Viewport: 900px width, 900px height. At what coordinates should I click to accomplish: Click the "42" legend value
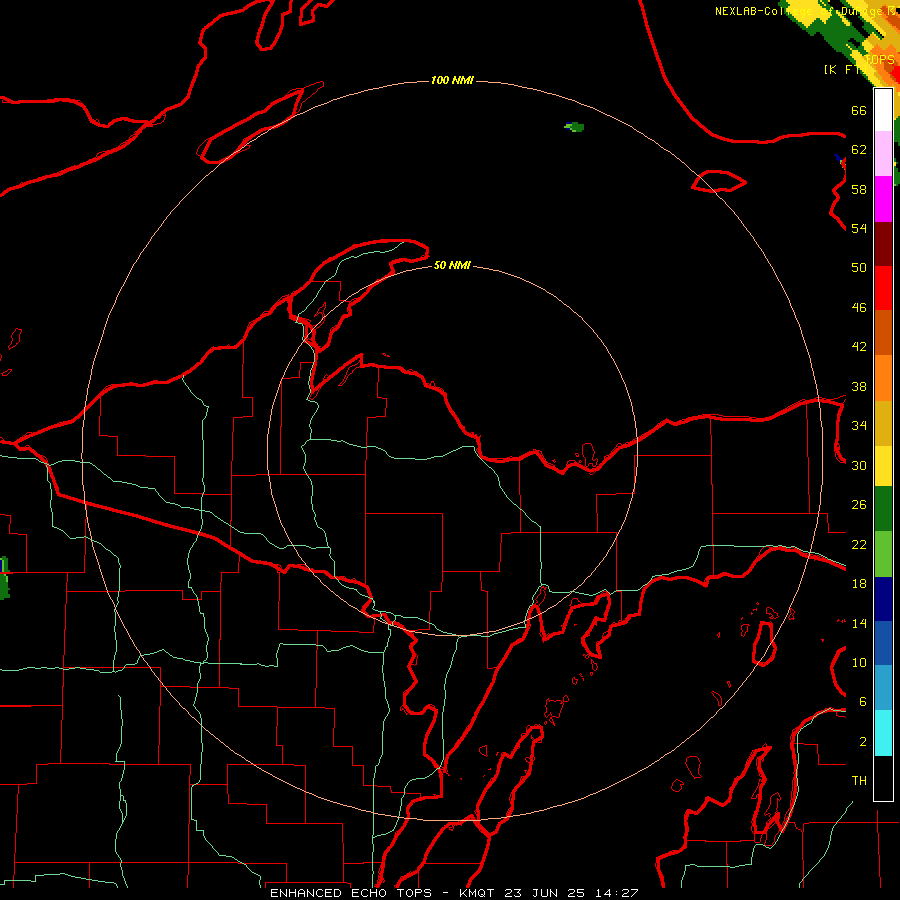tap(859, 347)
